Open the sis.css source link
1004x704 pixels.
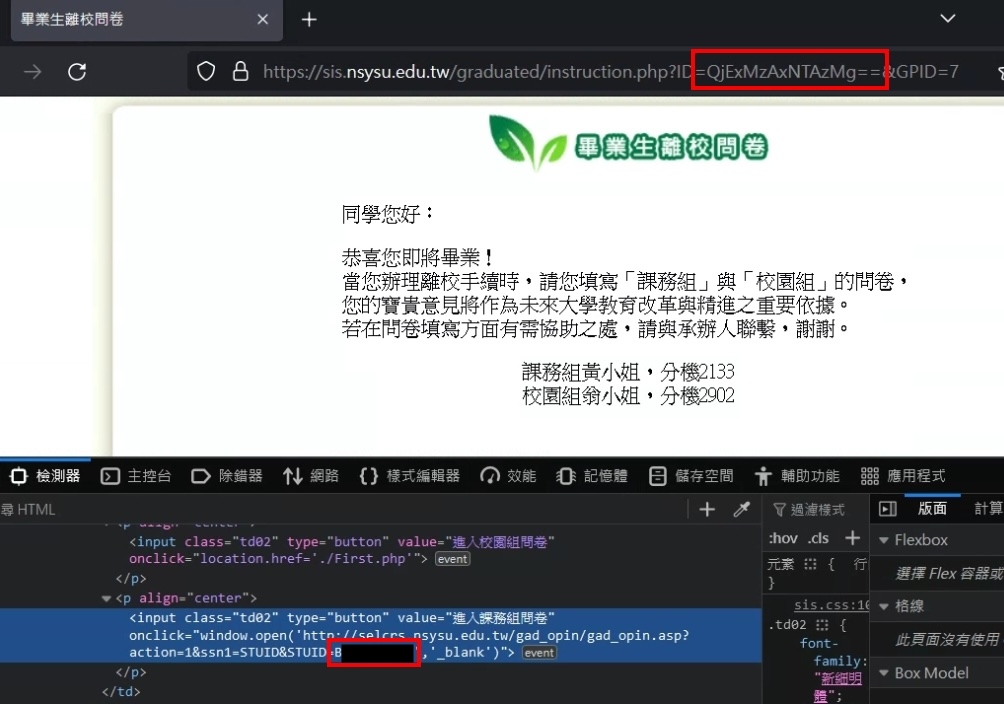coord(832,605)
